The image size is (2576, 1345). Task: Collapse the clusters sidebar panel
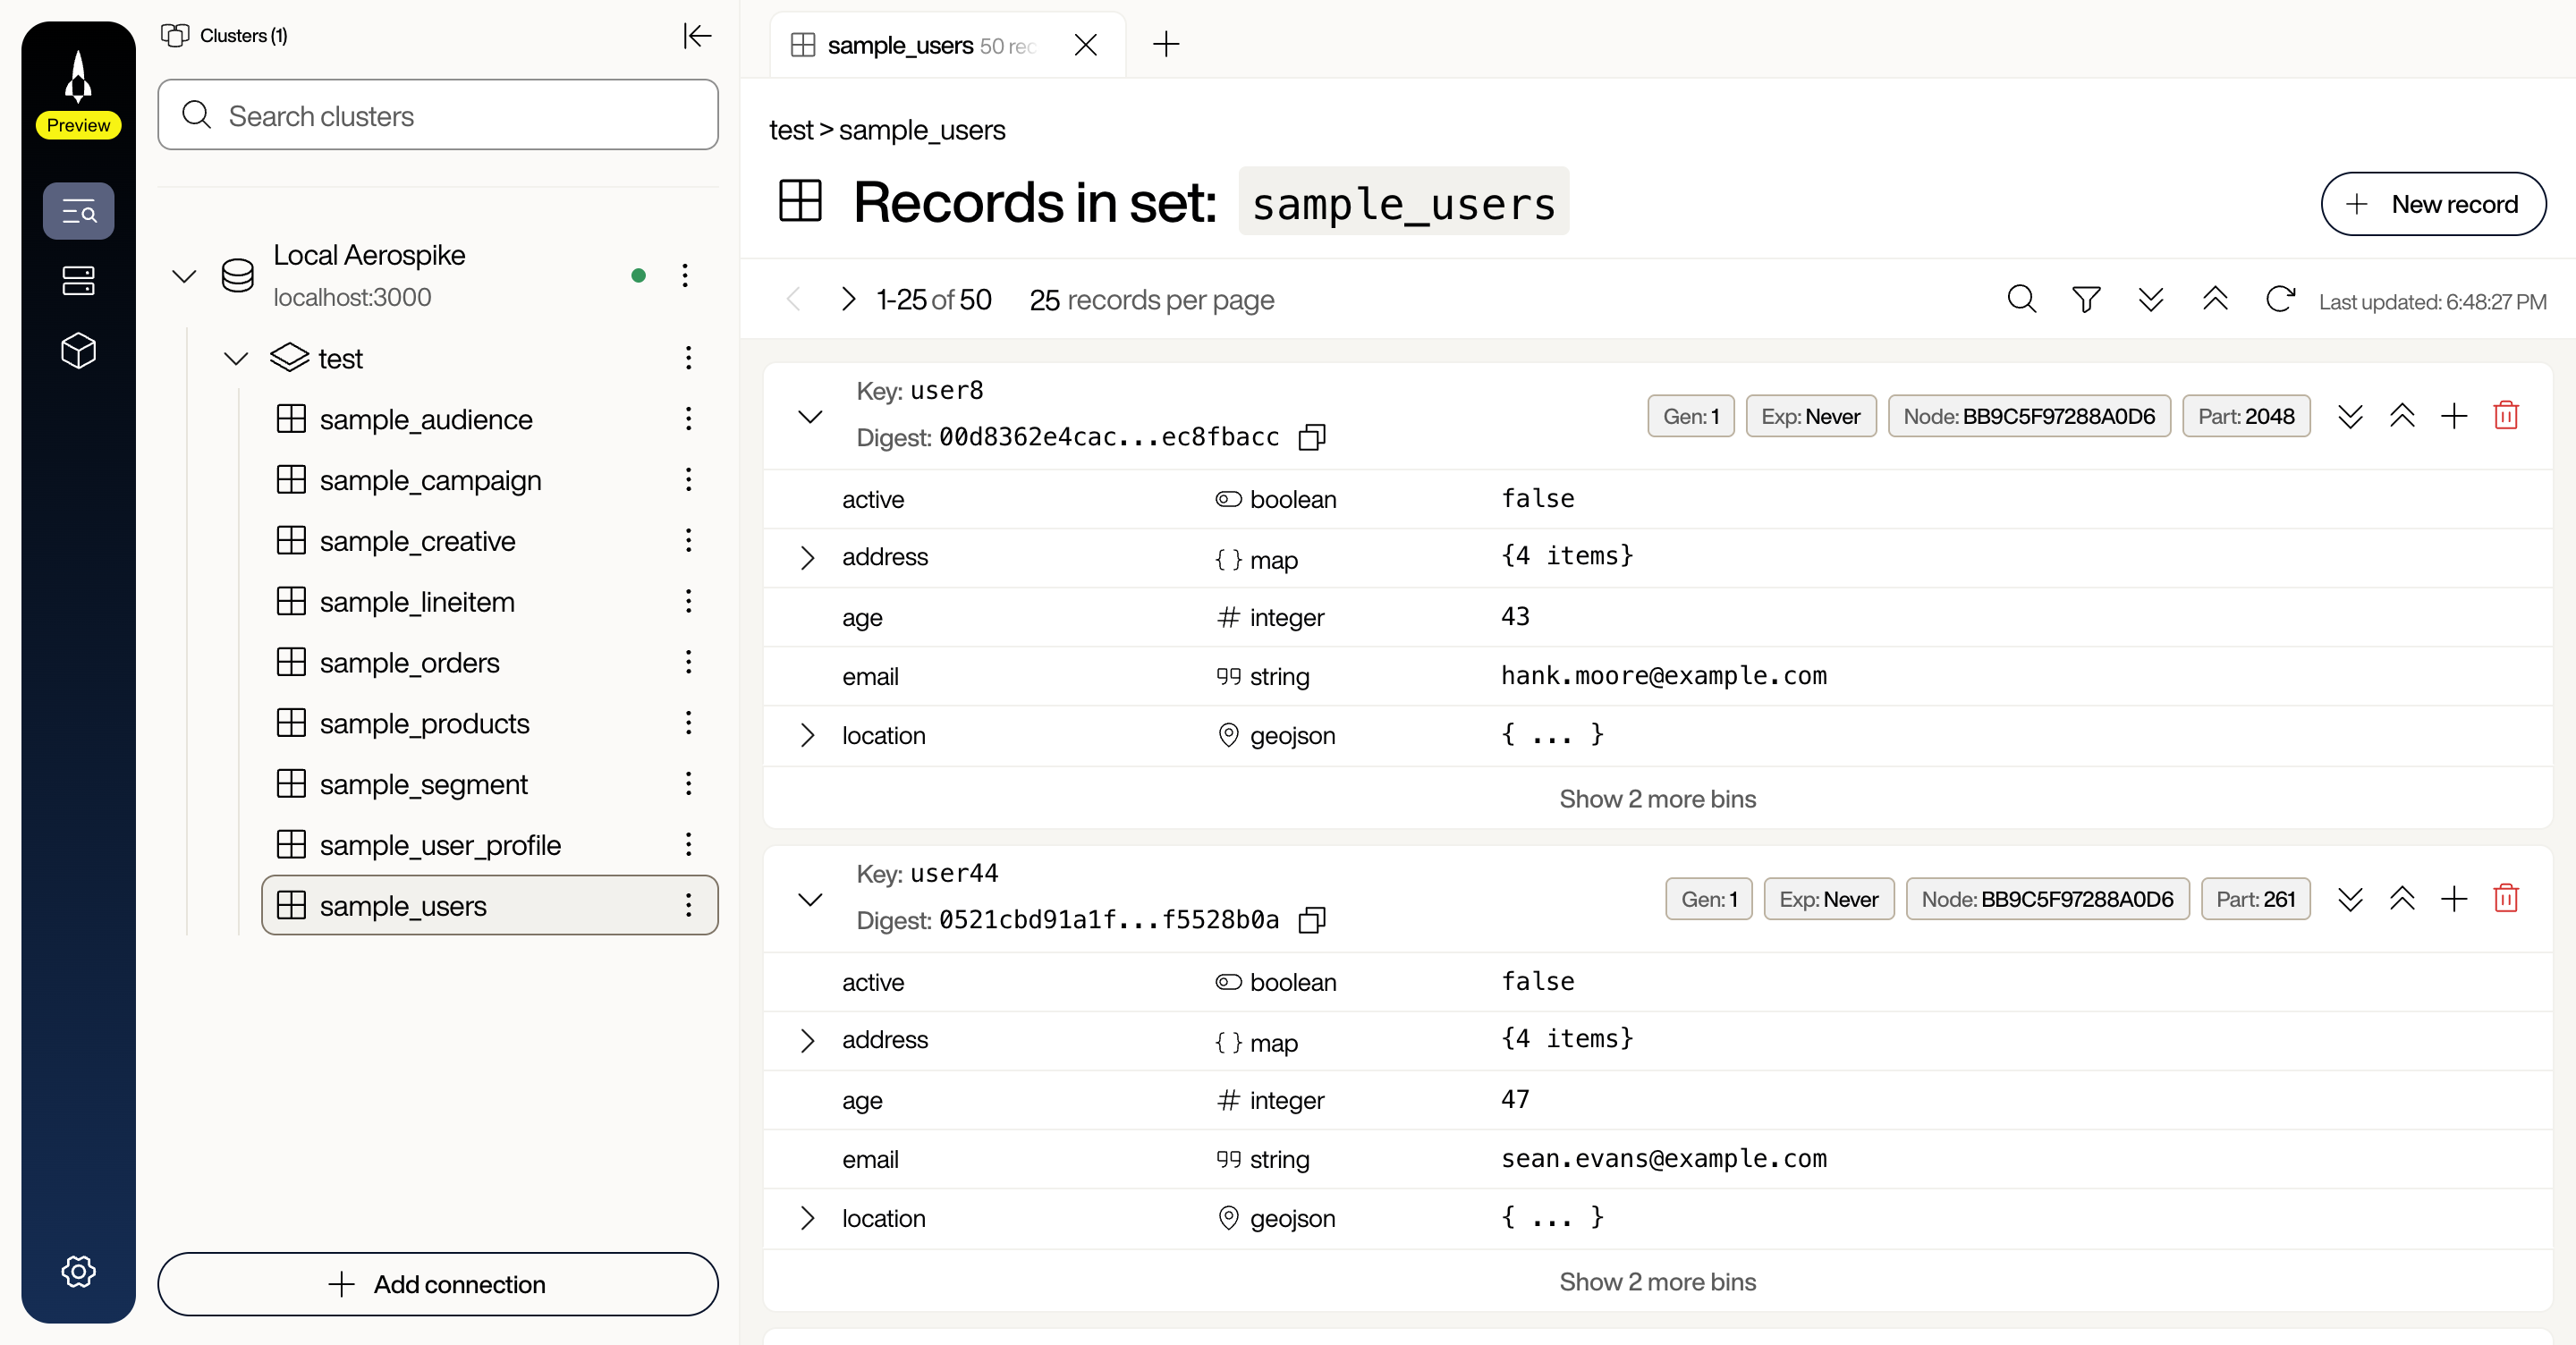click(x=697, y=36)
